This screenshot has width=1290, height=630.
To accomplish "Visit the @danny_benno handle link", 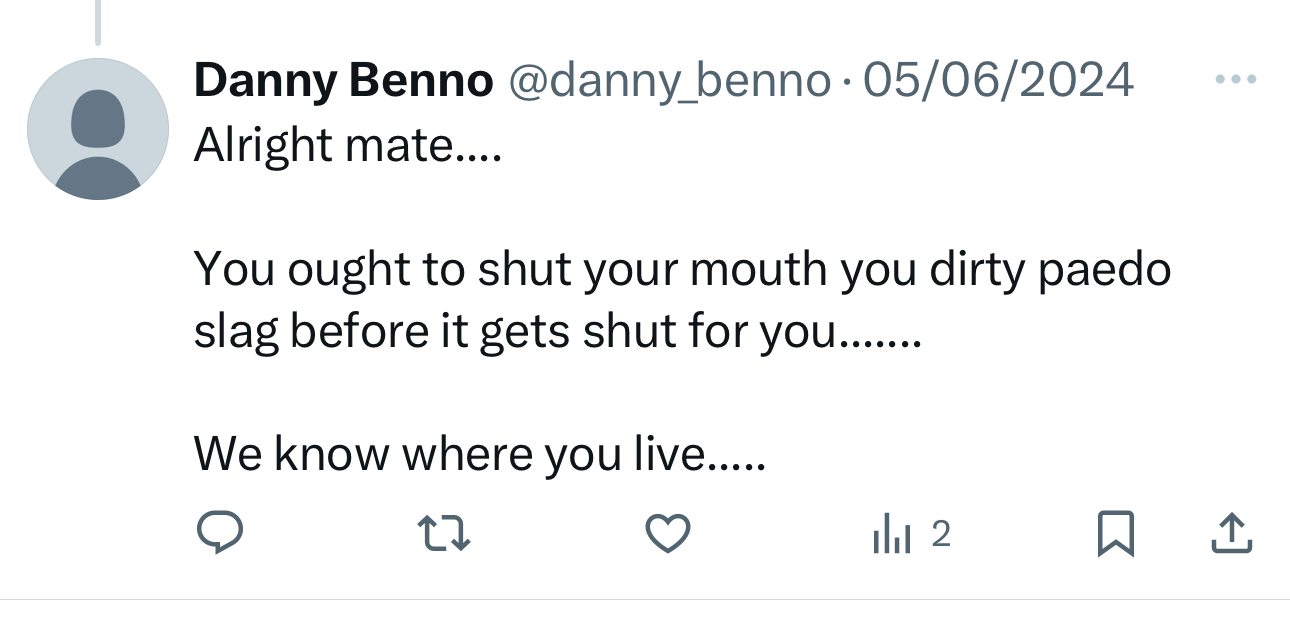I will [x=670, y=80].
